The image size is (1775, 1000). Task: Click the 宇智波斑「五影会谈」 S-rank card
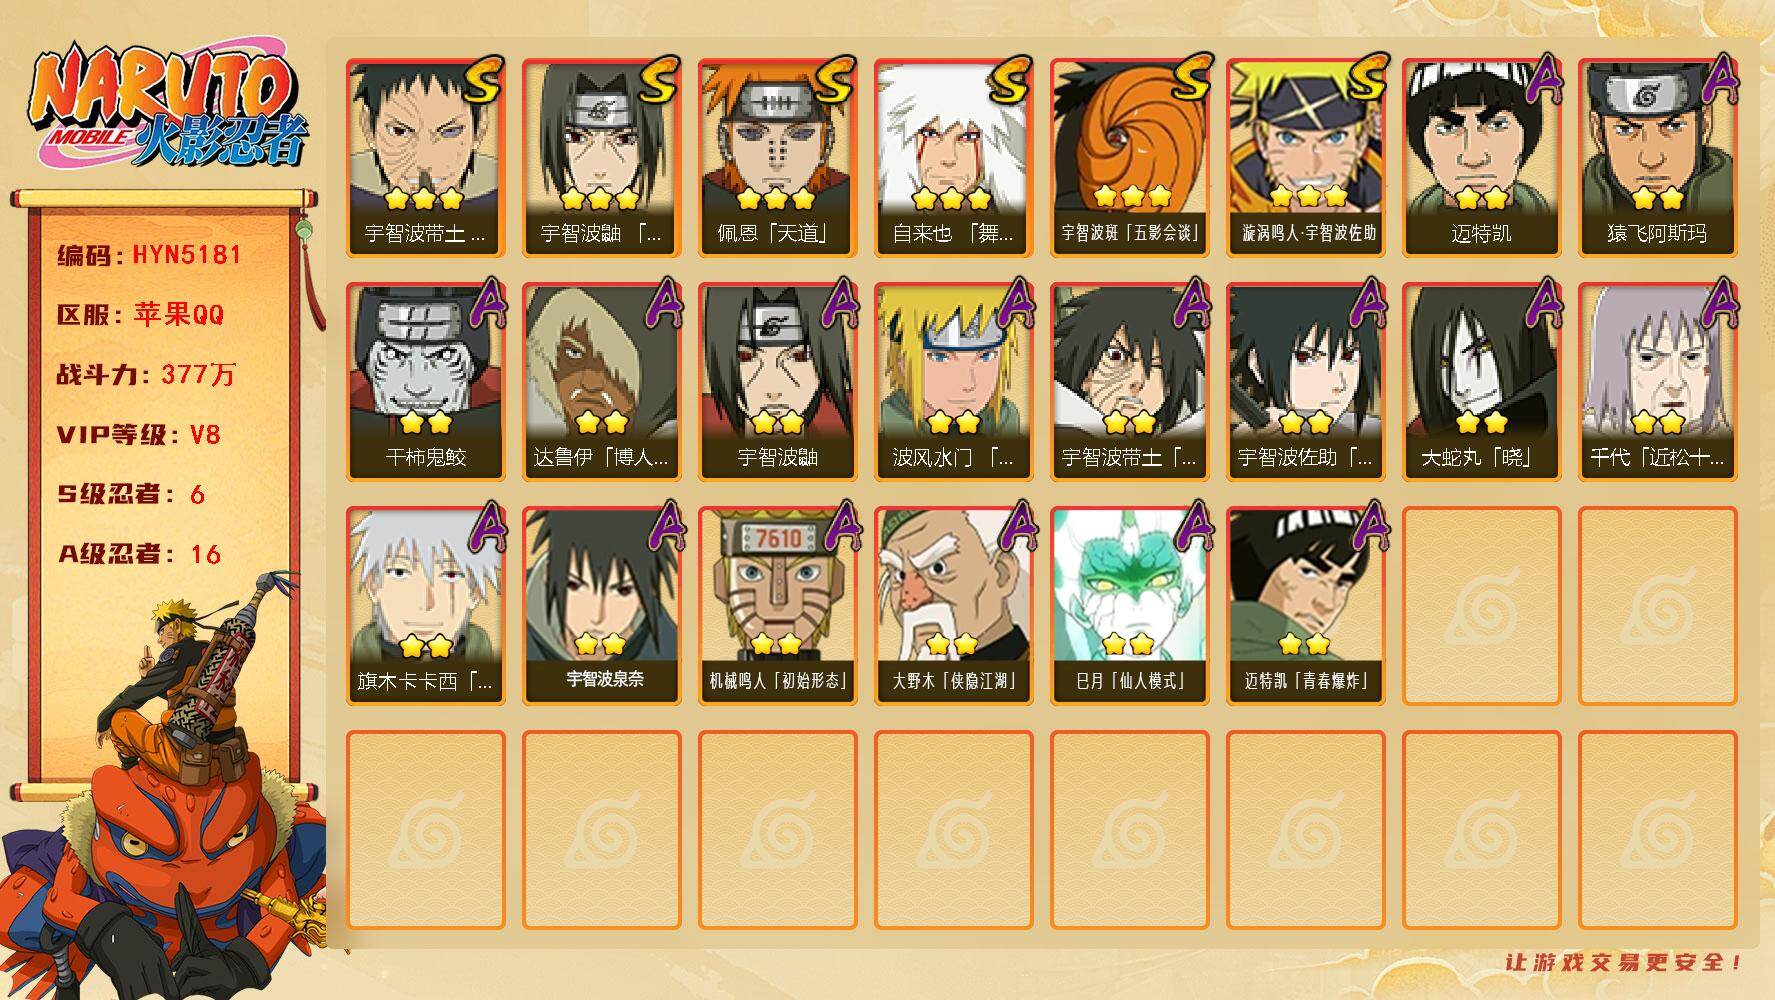point(1129,158)
